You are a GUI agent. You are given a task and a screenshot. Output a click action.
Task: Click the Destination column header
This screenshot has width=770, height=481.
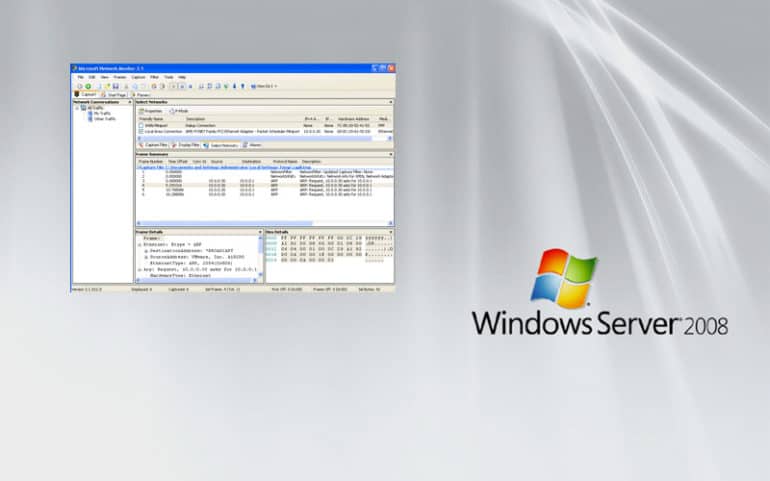(251, 162)
